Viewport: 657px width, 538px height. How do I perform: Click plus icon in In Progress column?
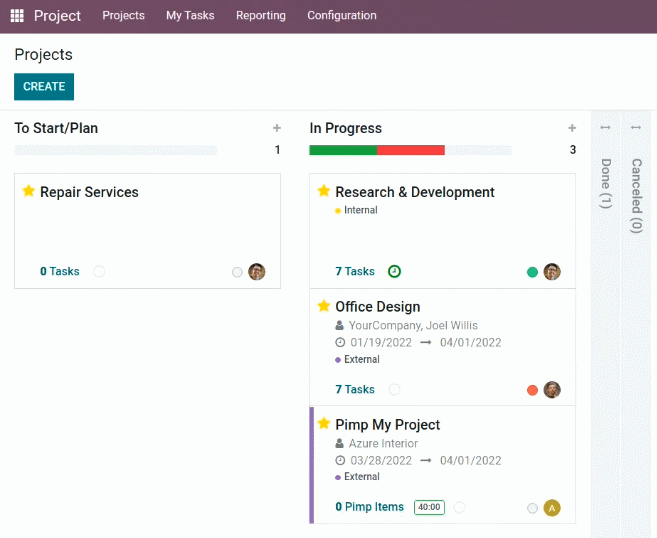click(572, 128)
